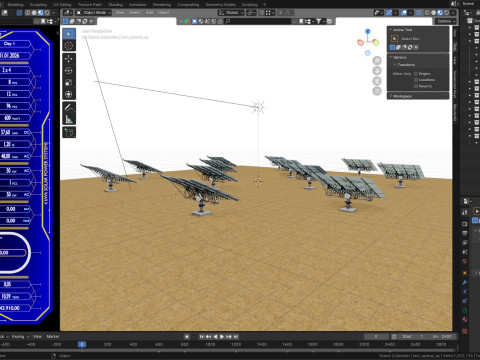The width and height of the screenshot is (480, 360).
Task: Click the zoom view navigation button
Action: [x=377, y=60]
